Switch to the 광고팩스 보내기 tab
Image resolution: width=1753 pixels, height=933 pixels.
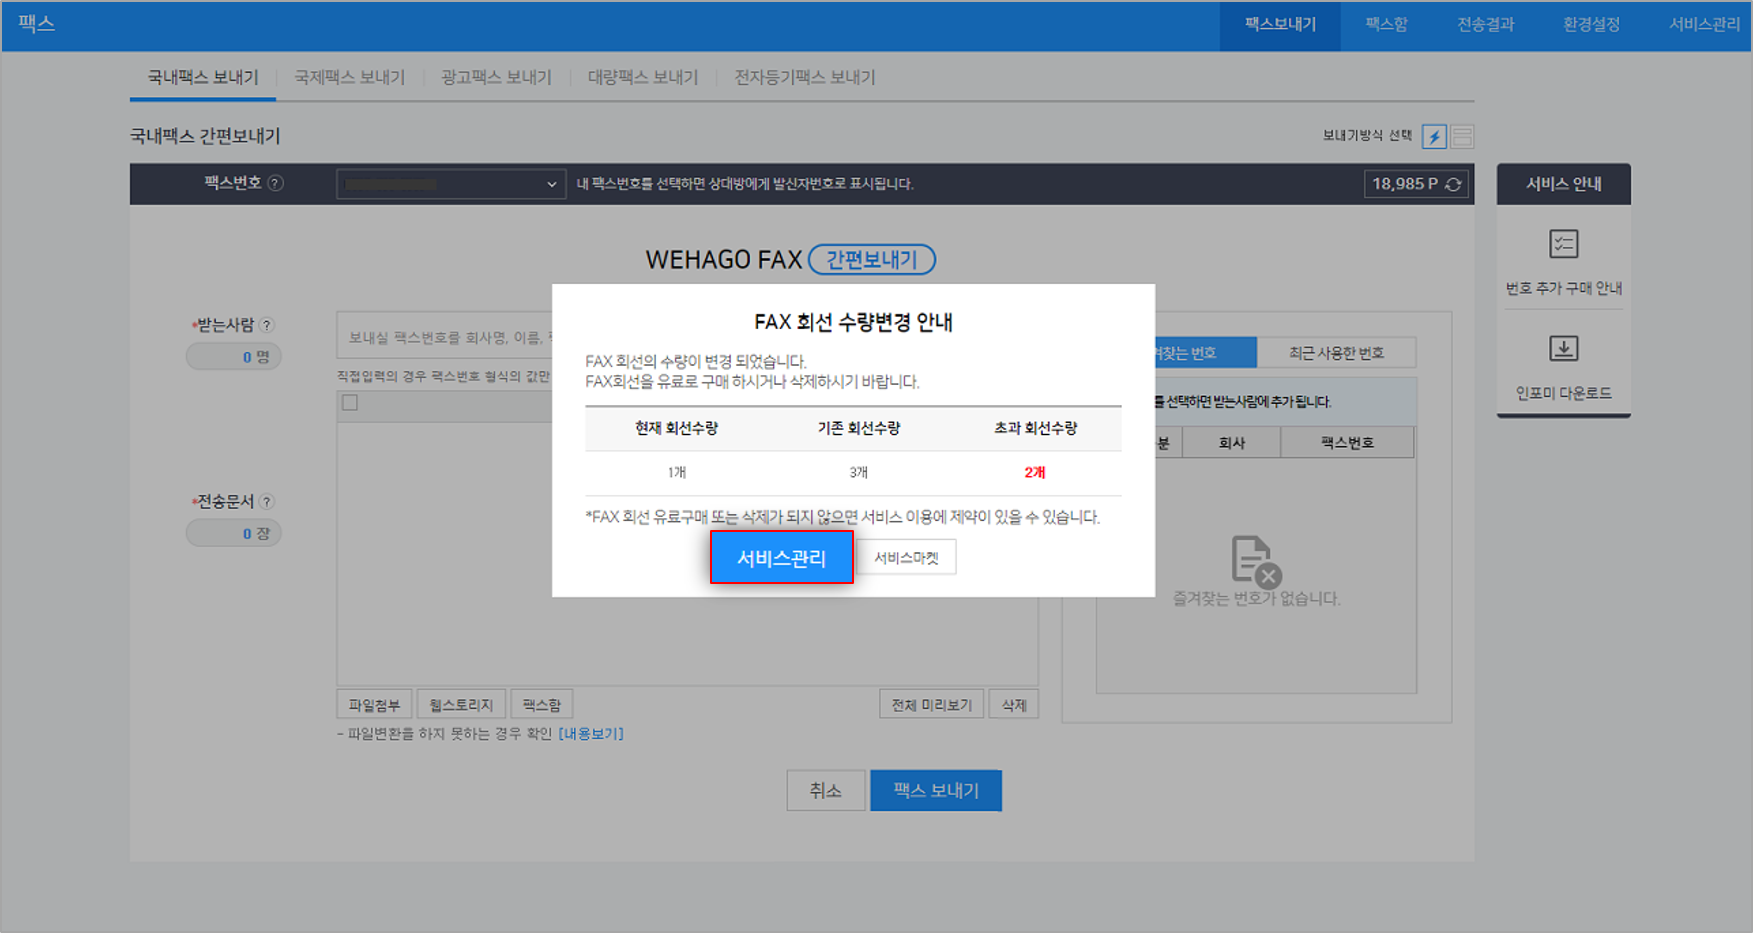(x=496, y=77)
